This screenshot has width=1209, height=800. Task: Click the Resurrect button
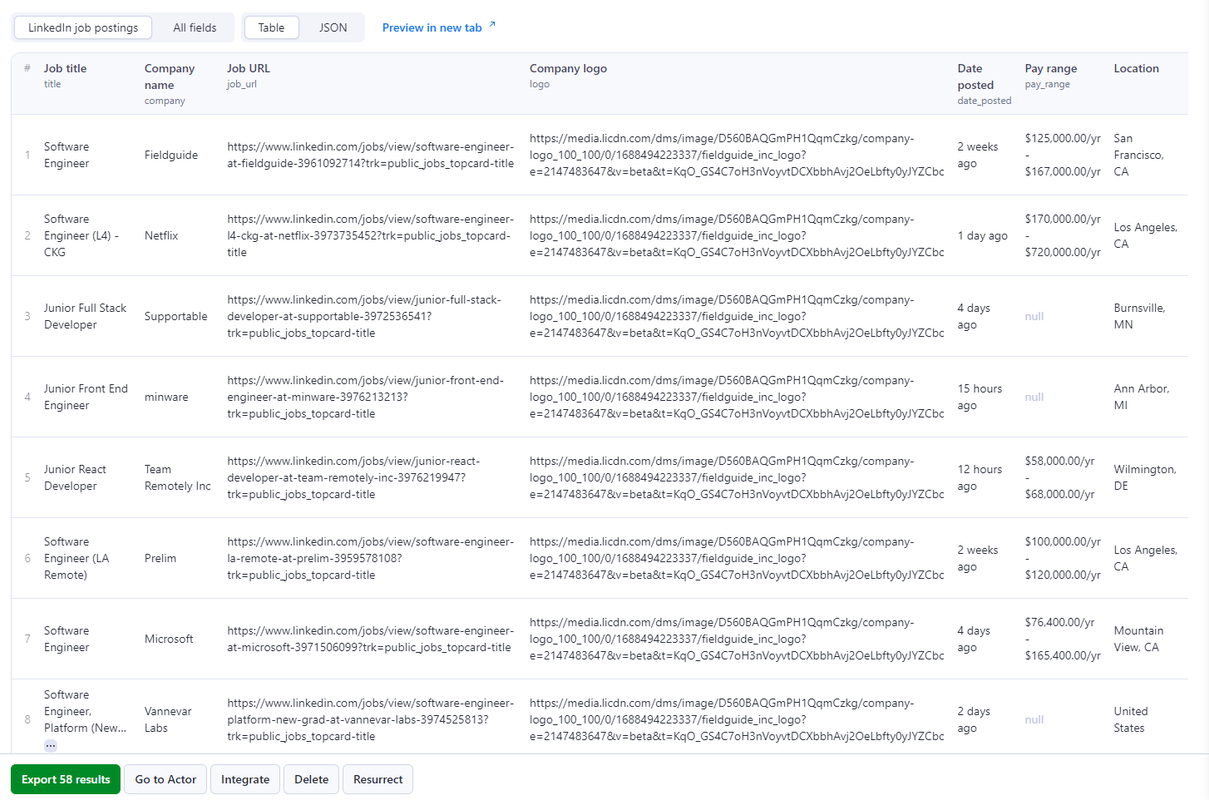(378, 780)
